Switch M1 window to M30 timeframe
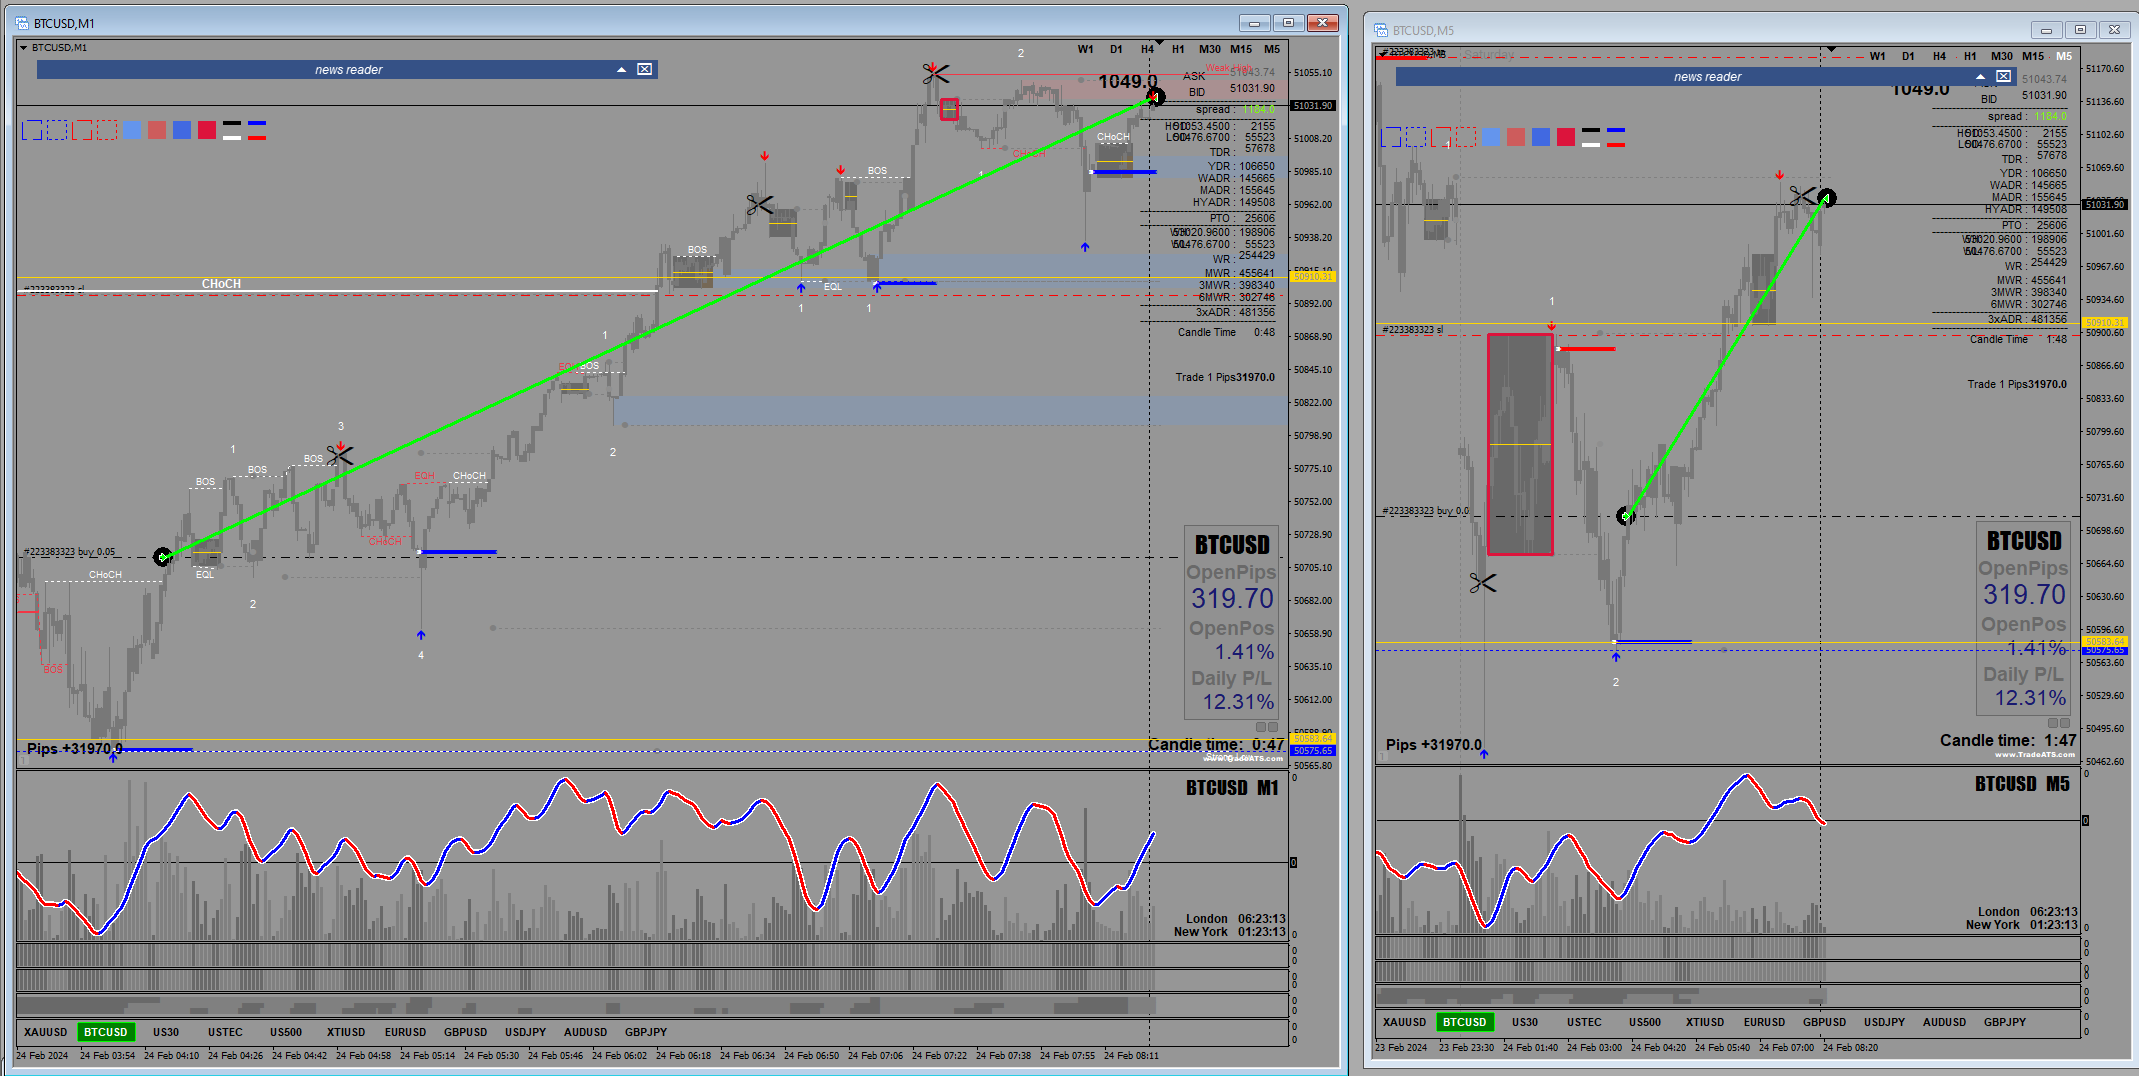The width and height of the screenshot is (2139, 1076). click(x=1210, y=49)
